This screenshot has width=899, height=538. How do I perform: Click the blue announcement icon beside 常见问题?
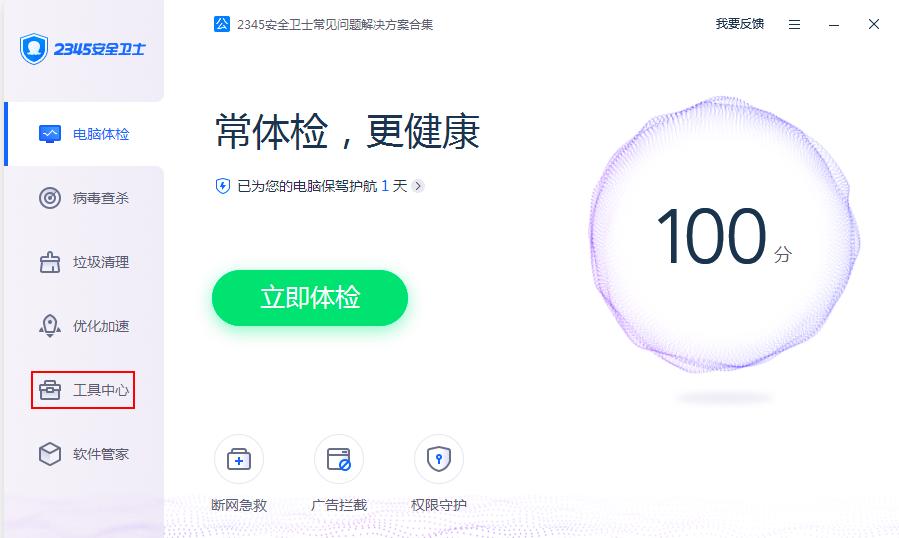pyautogui.click(x=222, y=24)
